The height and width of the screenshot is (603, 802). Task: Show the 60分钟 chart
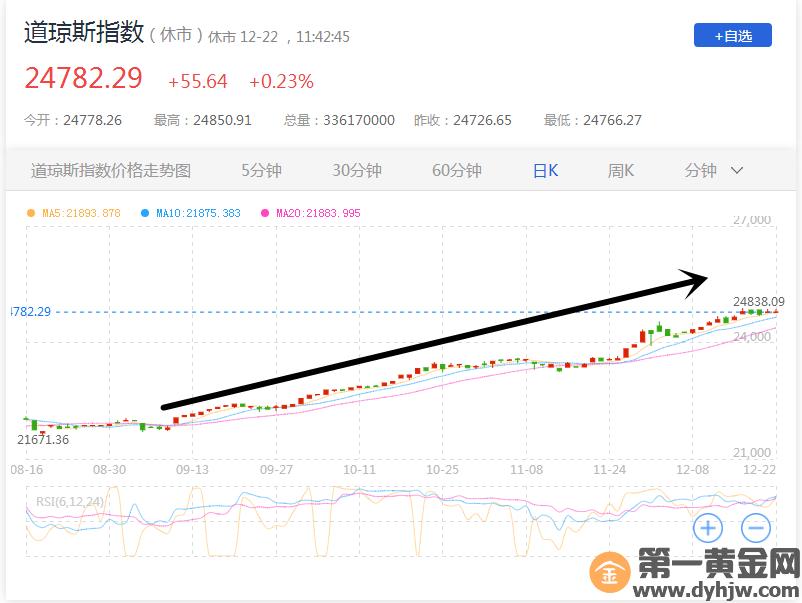coord(457,171)
